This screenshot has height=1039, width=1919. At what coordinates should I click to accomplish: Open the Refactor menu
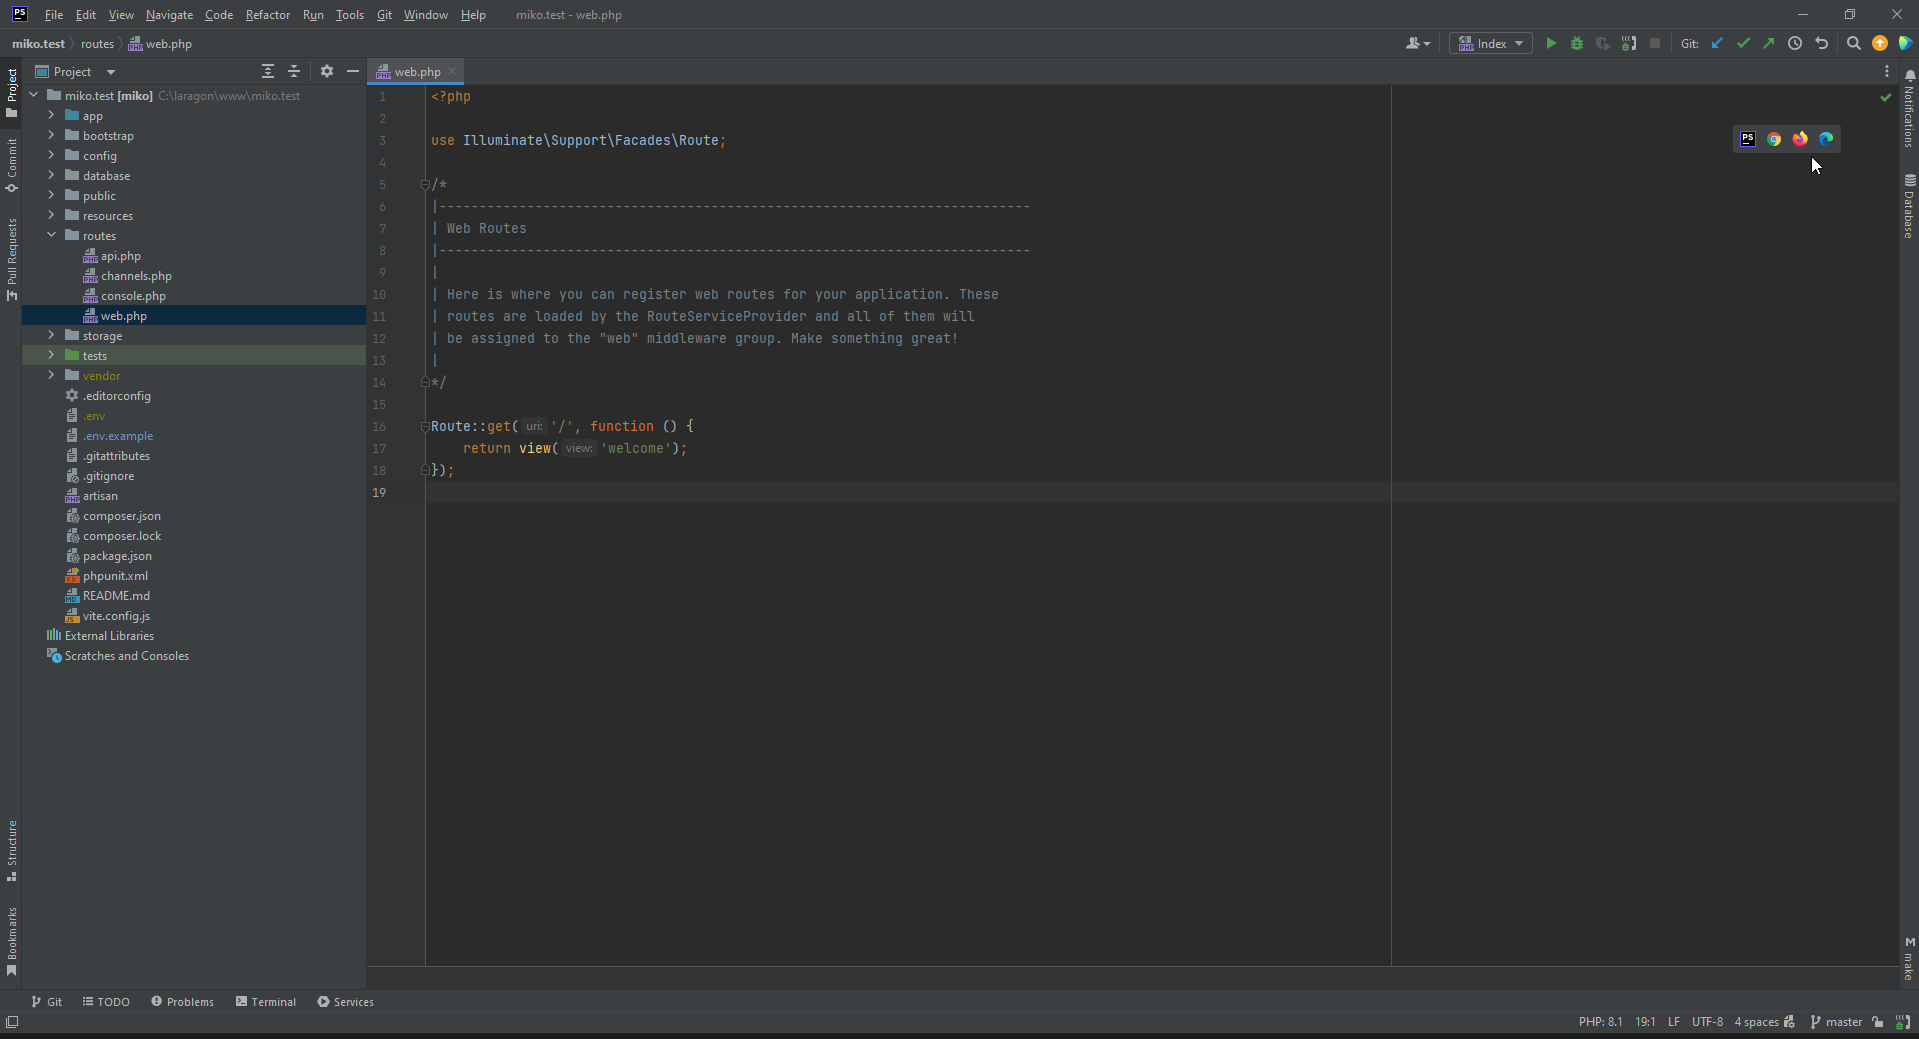(267, 15)
